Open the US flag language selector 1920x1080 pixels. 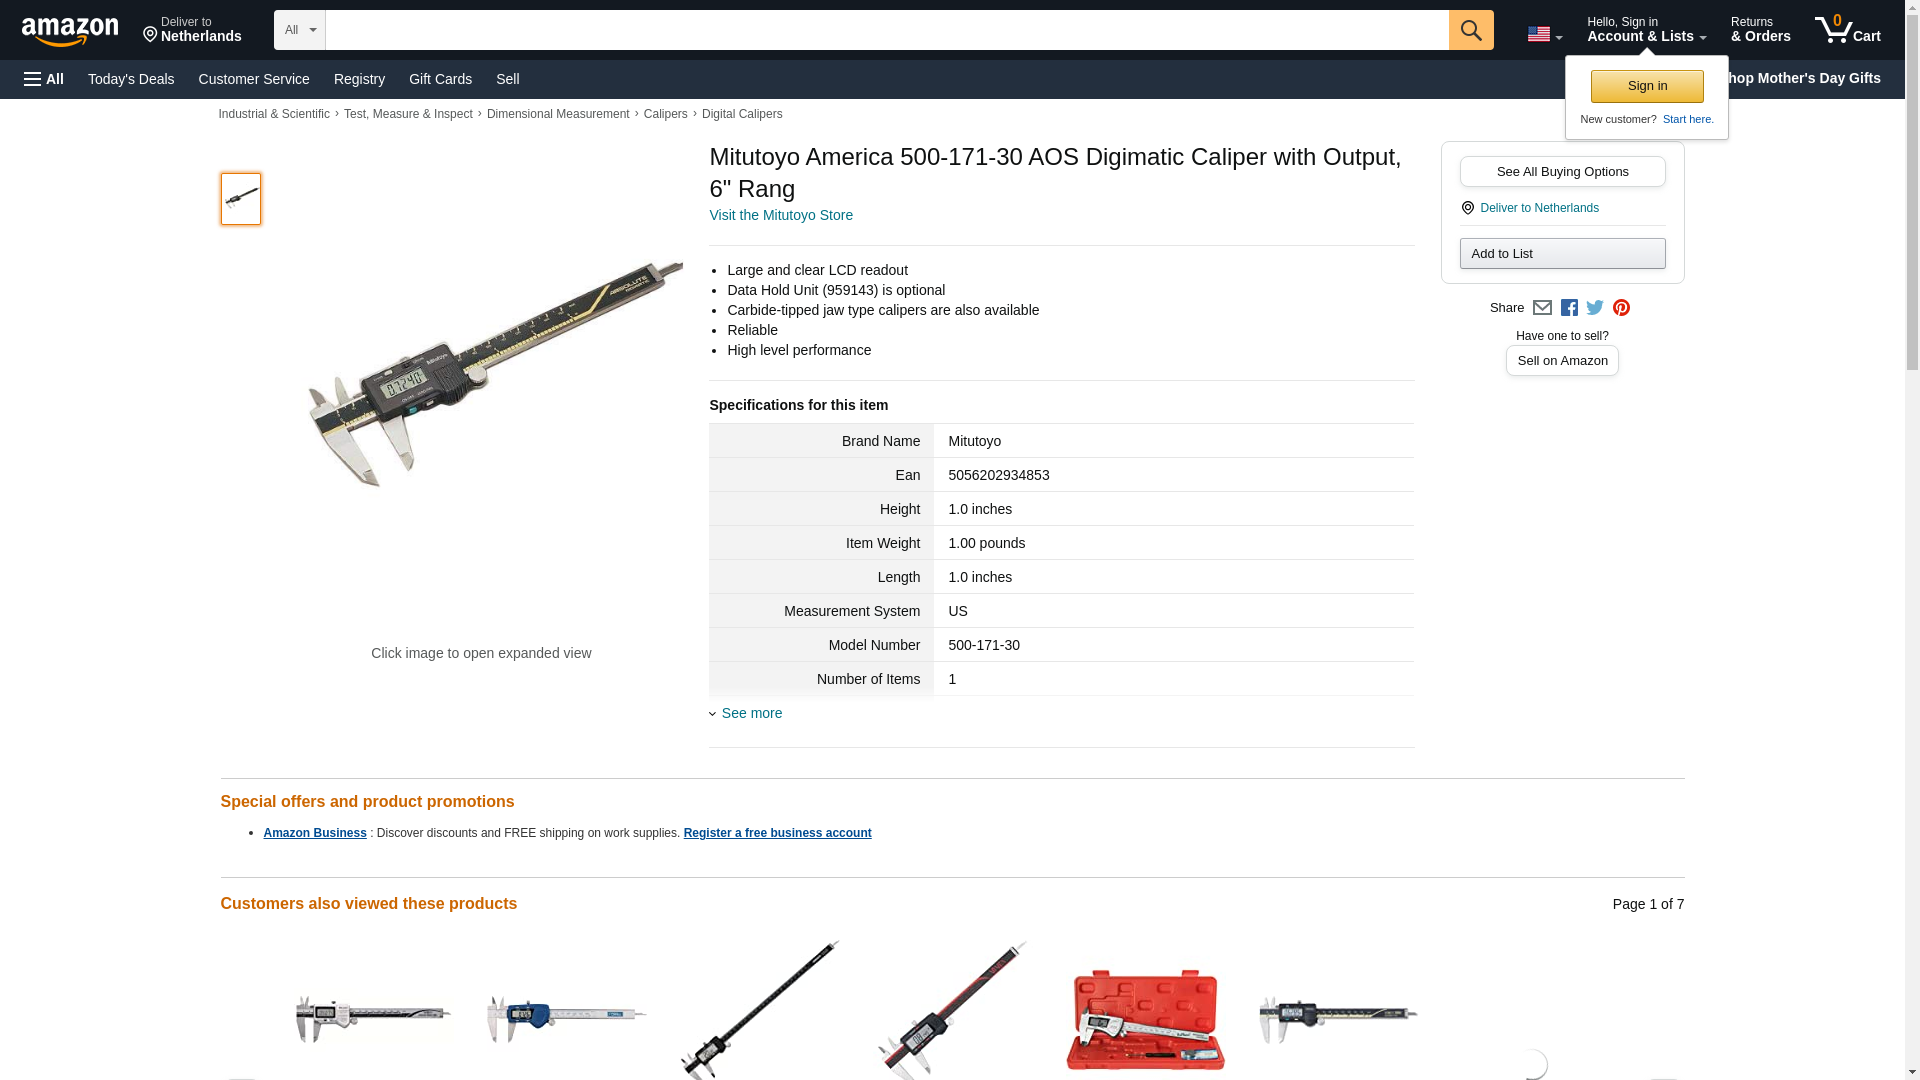1544,34
